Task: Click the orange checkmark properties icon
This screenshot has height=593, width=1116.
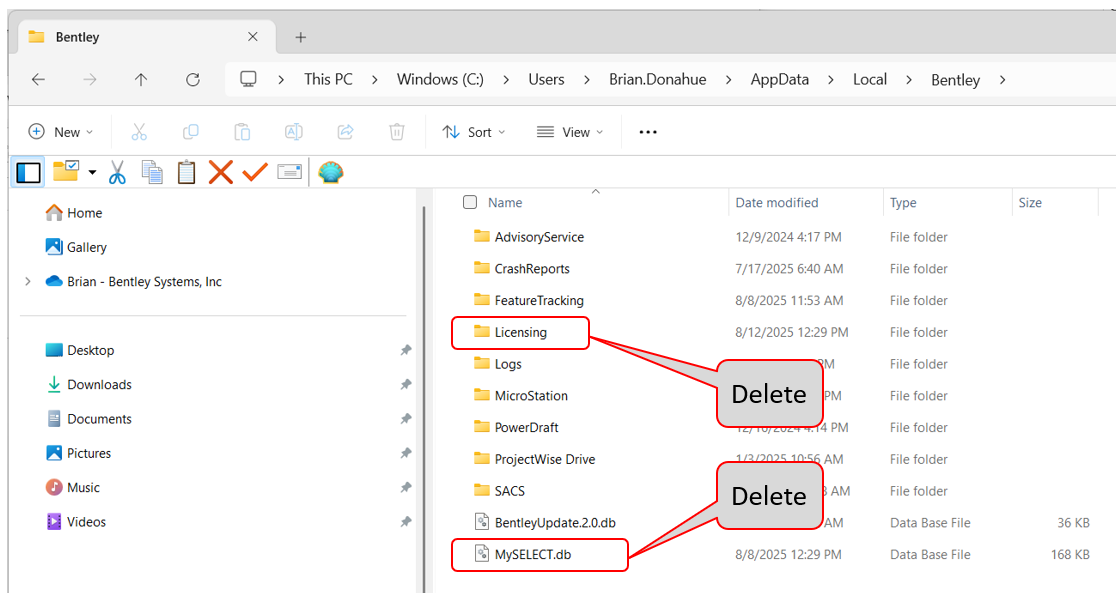Action: pyautogui.click(x=255, y=172)
